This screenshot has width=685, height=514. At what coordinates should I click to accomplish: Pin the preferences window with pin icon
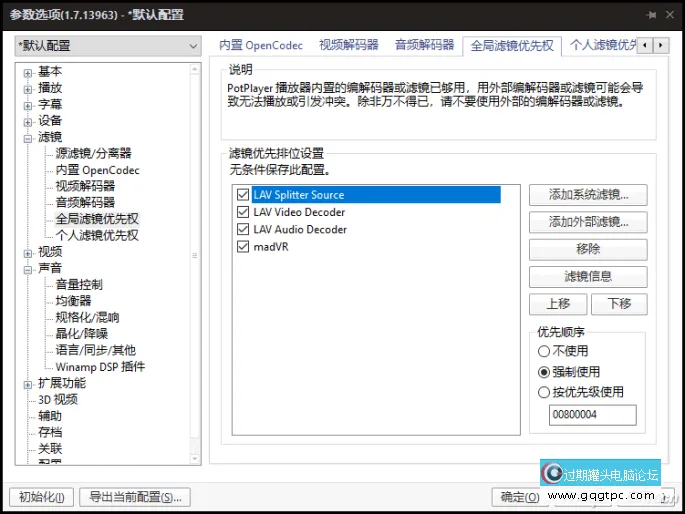[651, 15]
